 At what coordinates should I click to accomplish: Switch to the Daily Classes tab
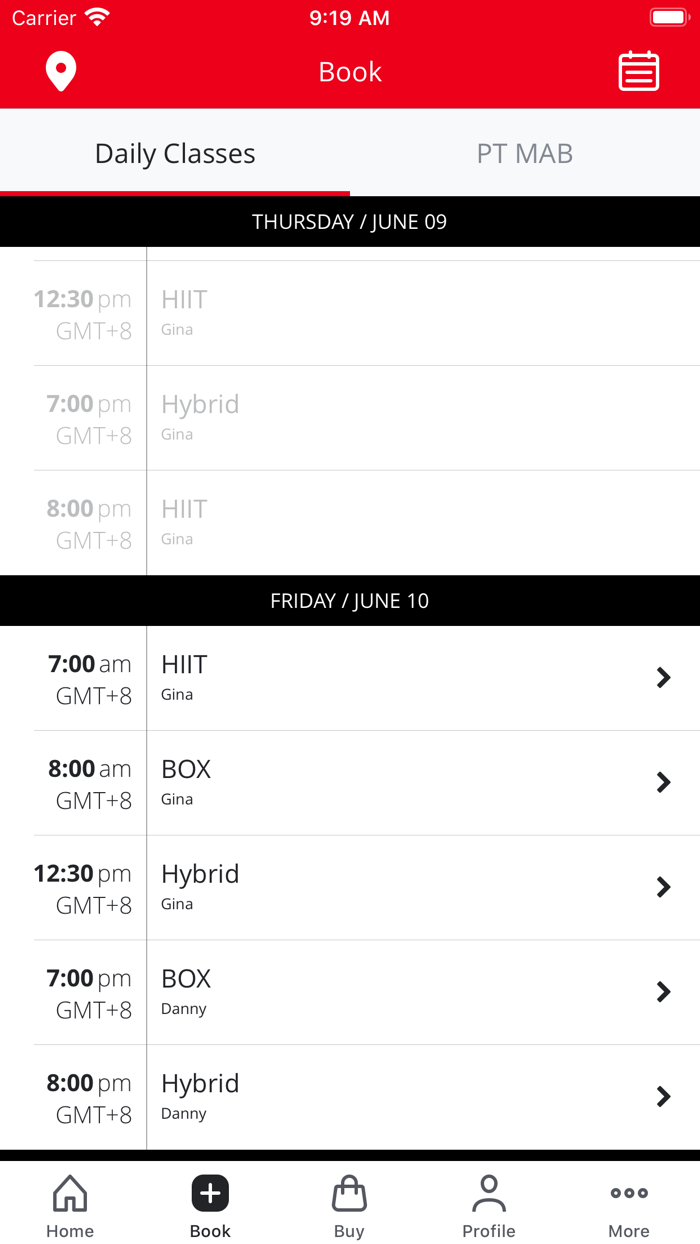click(175, 154)
